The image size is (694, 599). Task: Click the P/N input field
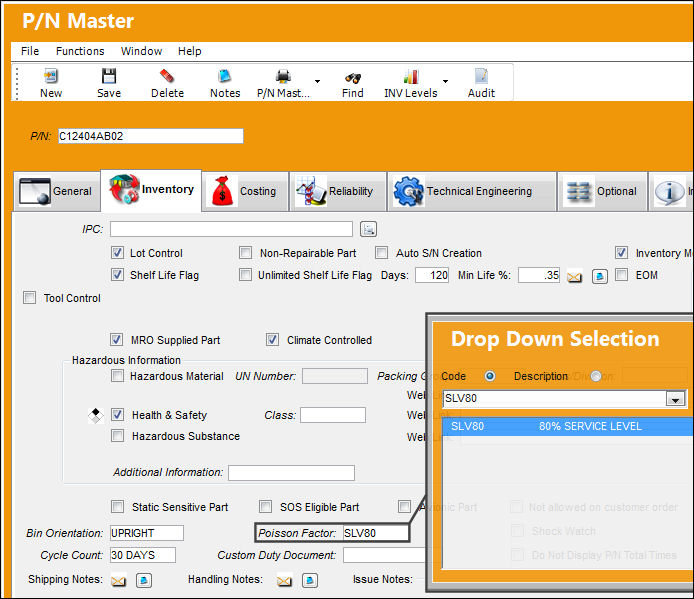[150, 136]
